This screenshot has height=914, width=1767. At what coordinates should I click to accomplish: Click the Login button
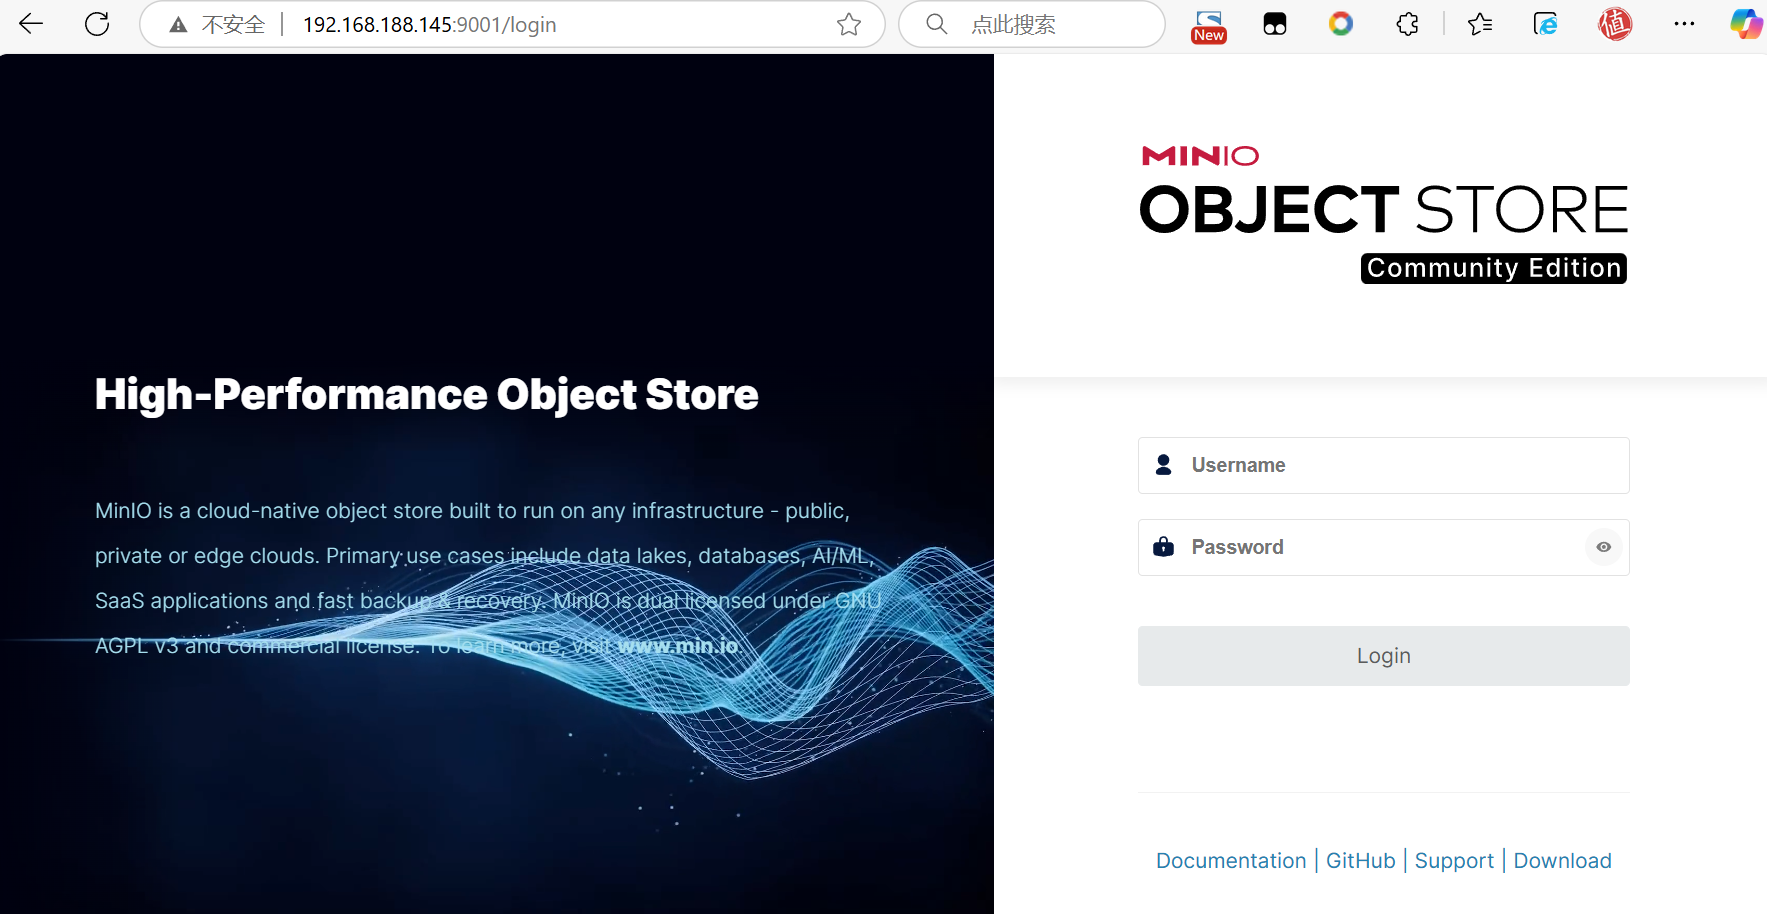(x=1384, y=656)
